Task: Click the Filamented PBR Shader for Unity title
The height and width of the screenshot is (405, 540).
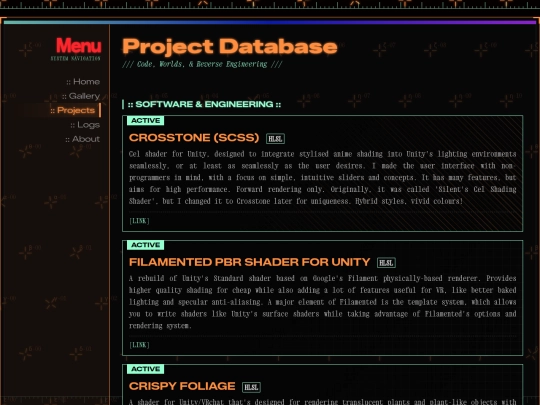Action: point(249,262)
